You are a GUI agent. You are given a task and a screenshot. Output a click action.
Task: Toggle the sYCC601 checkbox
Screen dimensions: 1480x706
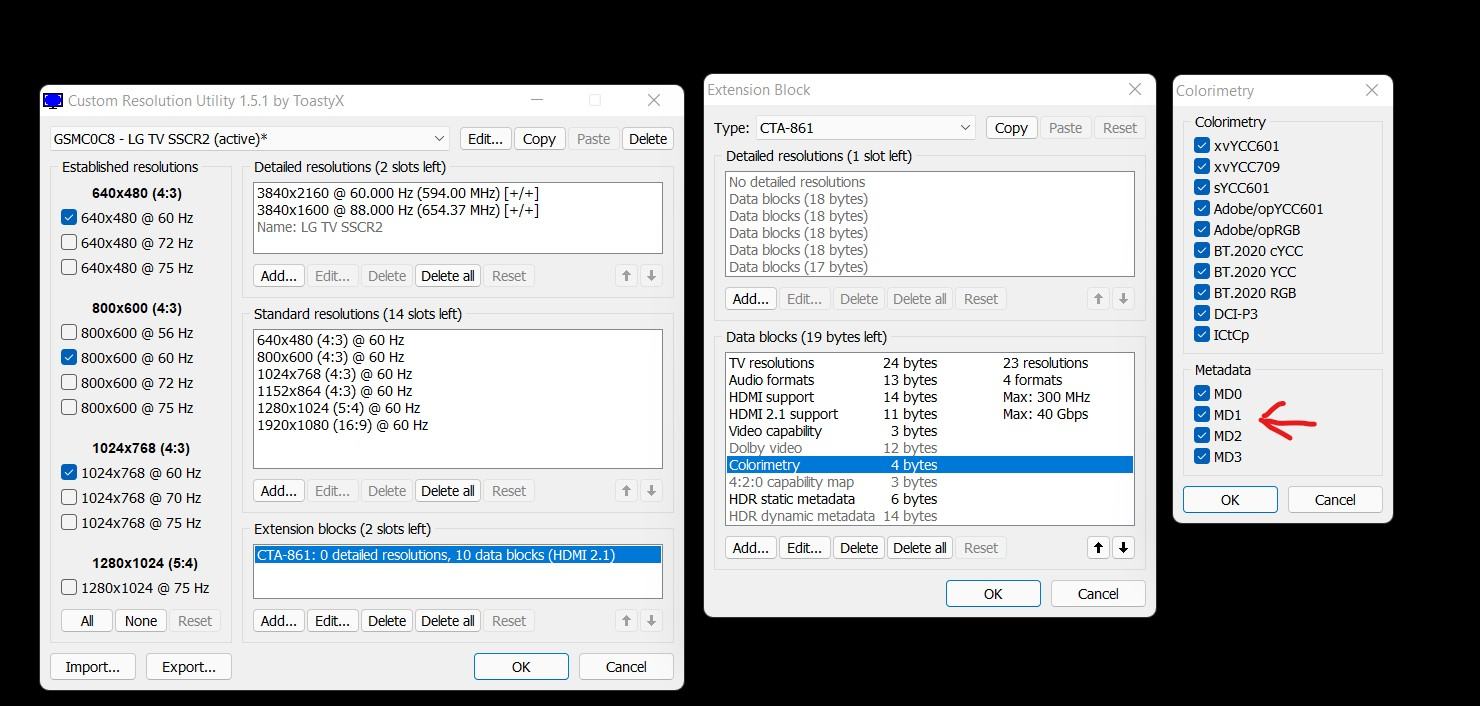click(x=1202, y=188)
